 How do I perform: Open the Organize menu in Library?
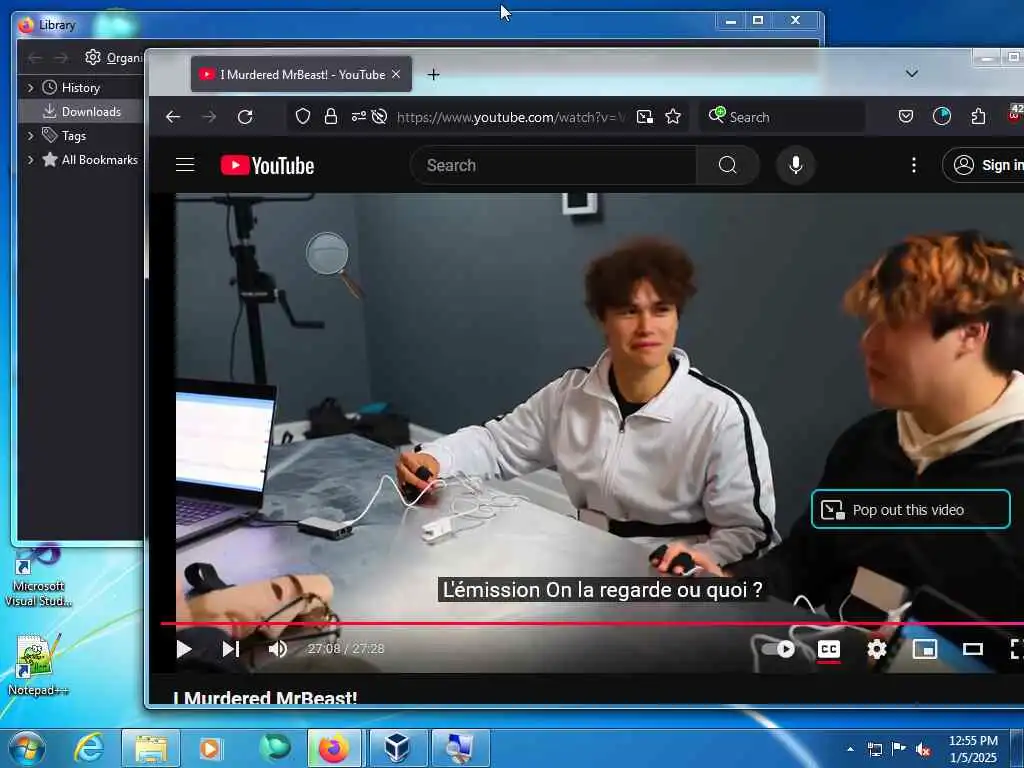click(x=114, y=58)
